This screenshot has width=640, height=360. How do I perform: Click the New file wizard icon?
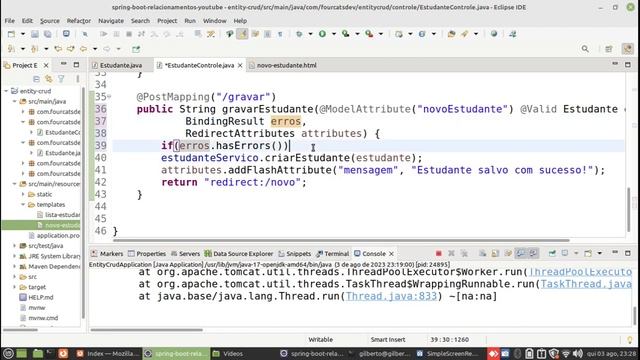pos(11,34)
